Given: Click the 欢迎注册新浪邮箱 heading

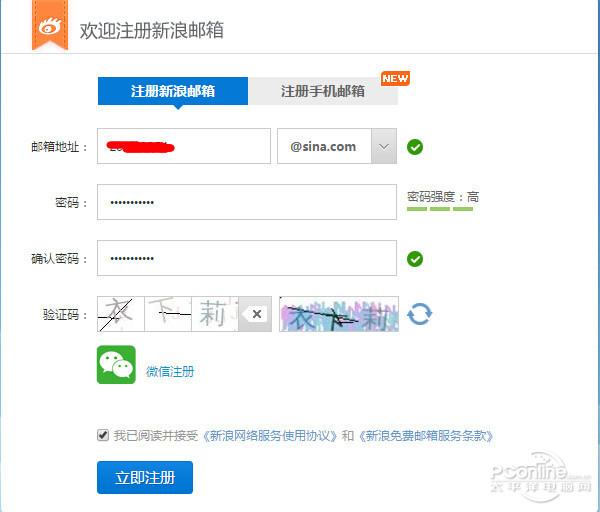Looking at the screenshot, I should pos(152,30).
